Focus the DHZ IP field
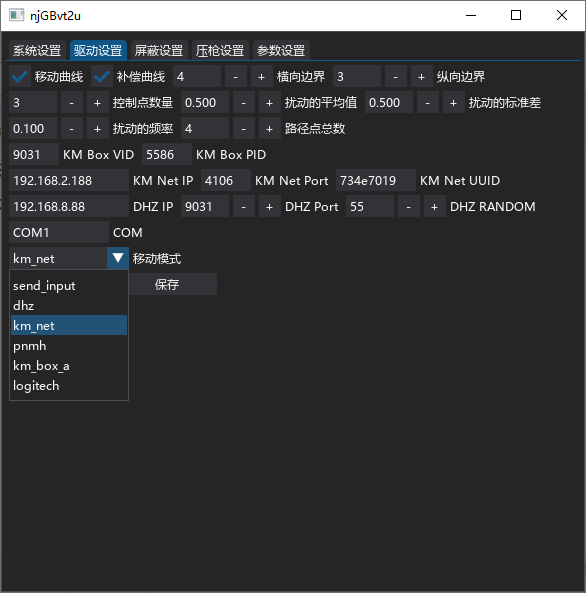Screen dimensions: 586x593 pos(69,206)
